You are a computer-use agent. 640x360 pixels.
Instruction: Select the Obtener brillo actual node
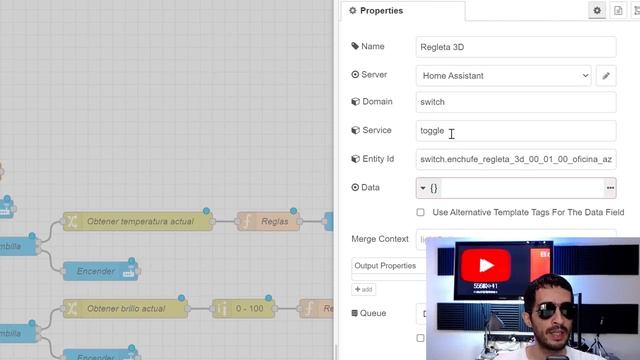[x=125, y=309]
